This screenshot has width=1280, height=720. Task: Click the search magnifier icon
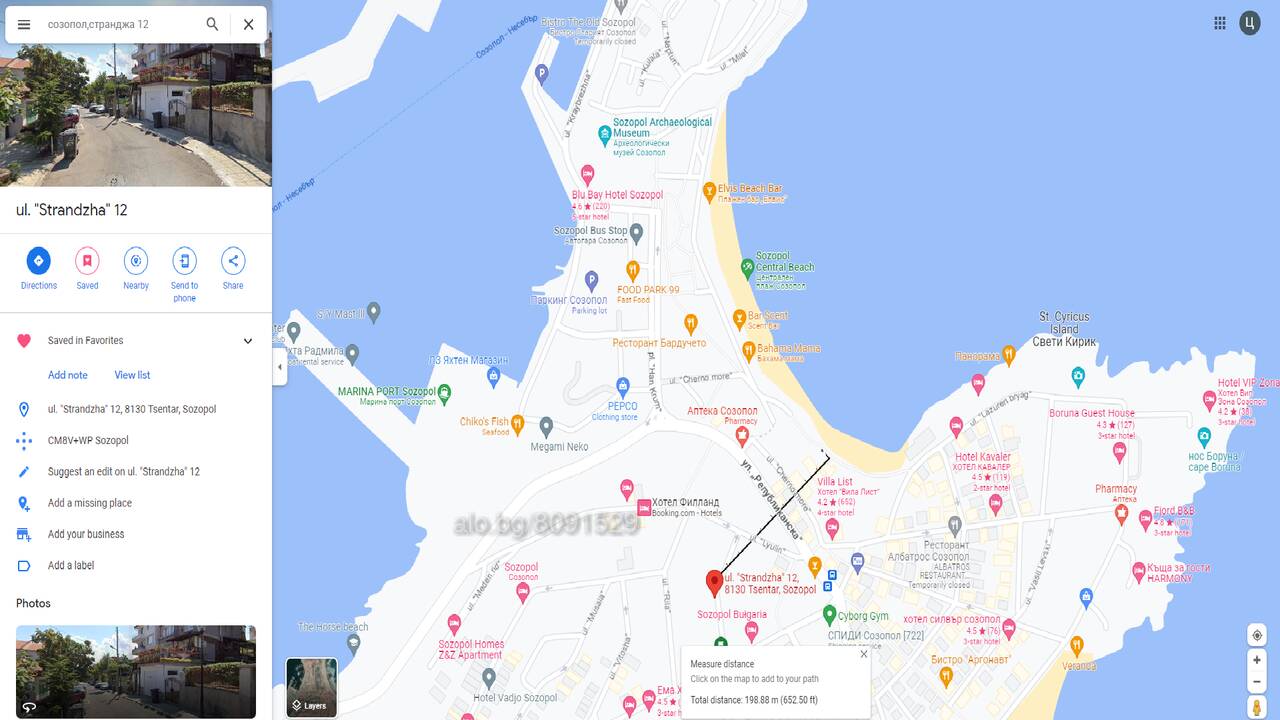[212, 24]
